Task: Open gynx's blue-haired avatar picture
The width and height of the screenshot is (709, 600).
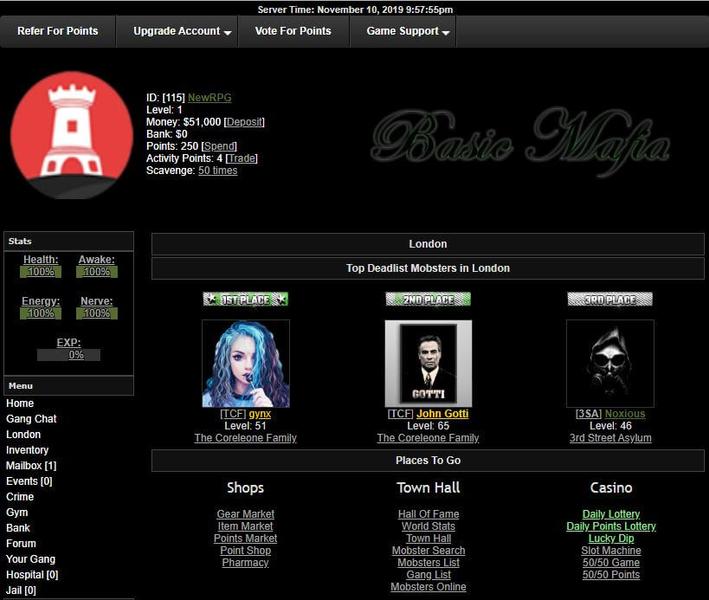Action: point(246,363)
